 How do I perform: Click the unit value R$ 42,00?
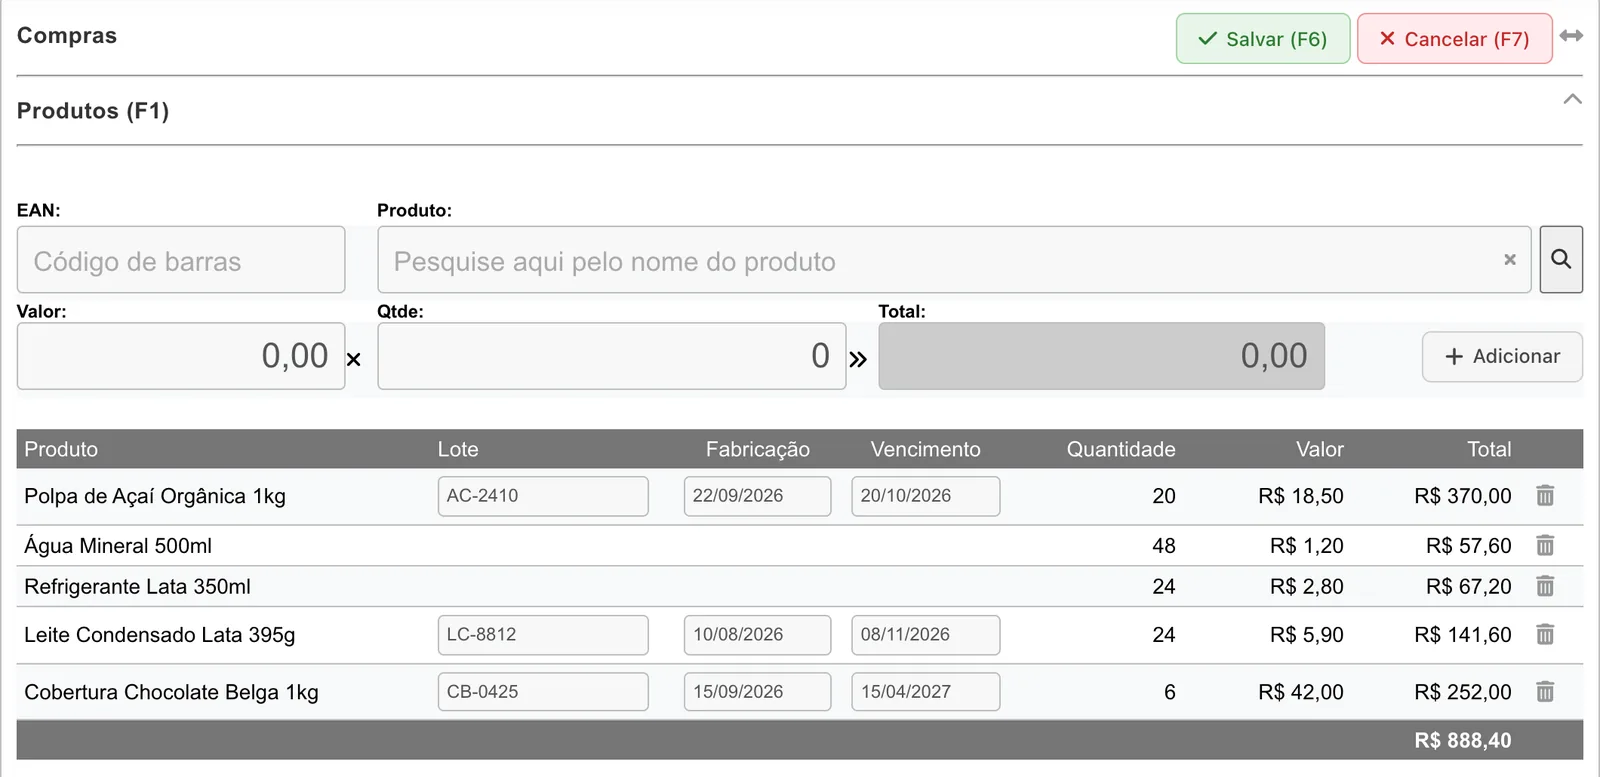tap(1301, 692)
